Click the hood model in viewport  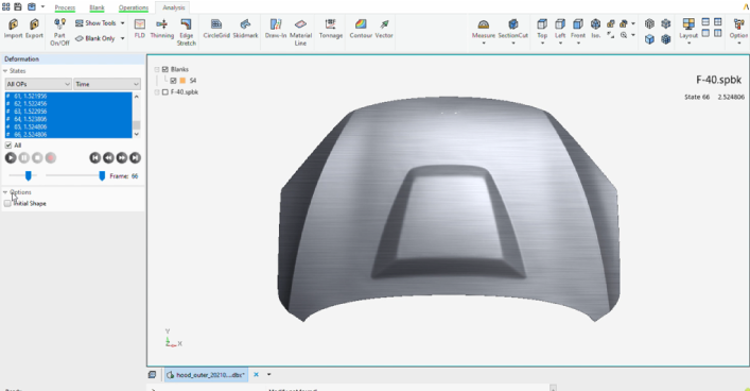449,211
